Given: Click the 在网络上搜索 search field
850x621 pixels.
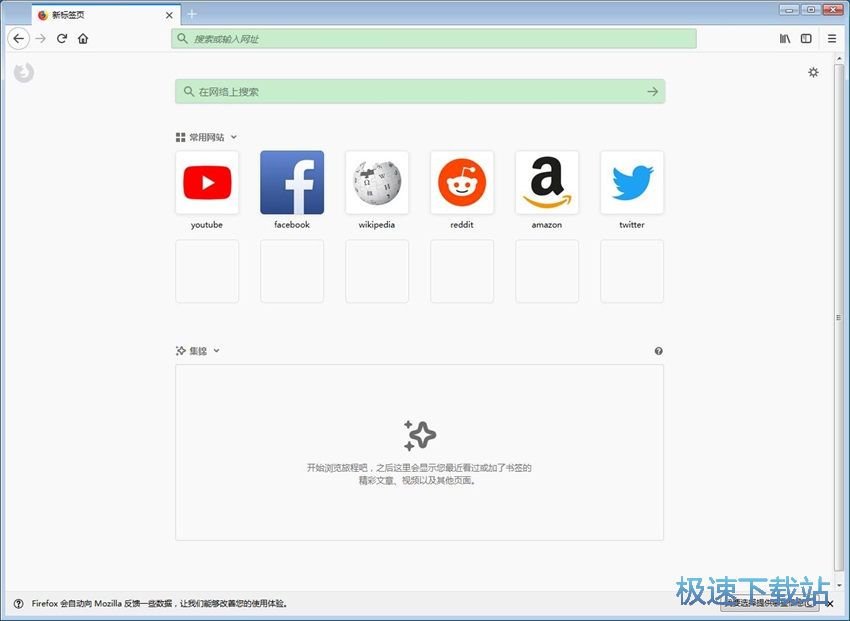Looking at the screenshot, I should click(x=420, y=92).
